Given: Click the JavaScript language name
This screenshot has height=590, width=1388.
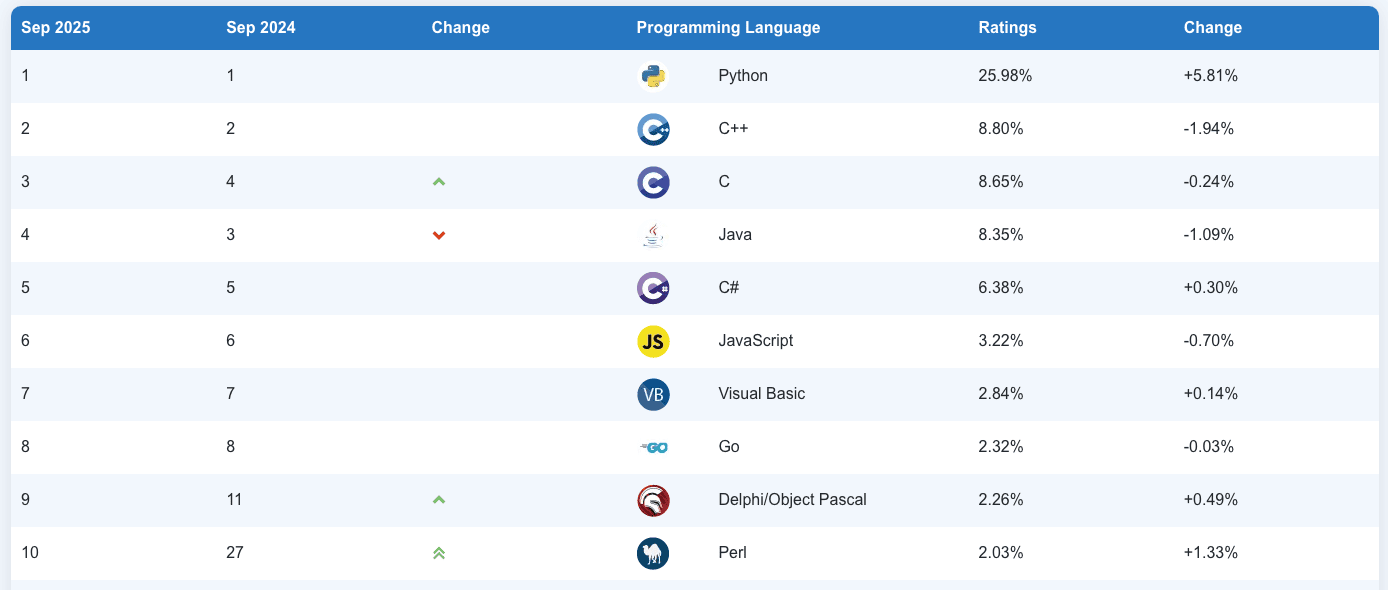Looking at the screenshot, I should pyautogui.click(x=755, y=341).
